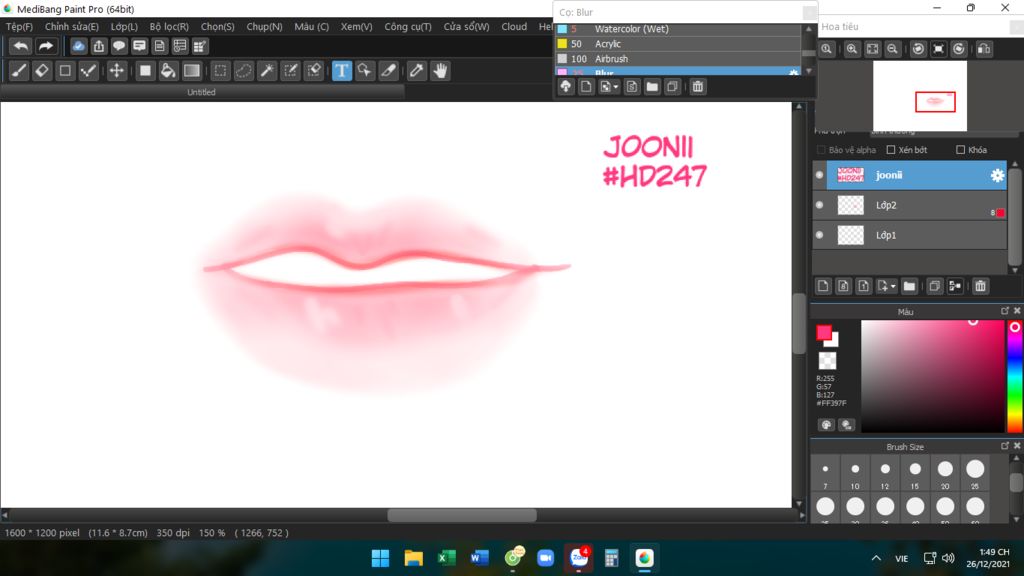Select the Shape tool square outline icon
Viewport: 1024px width, 576px height.
65,71
